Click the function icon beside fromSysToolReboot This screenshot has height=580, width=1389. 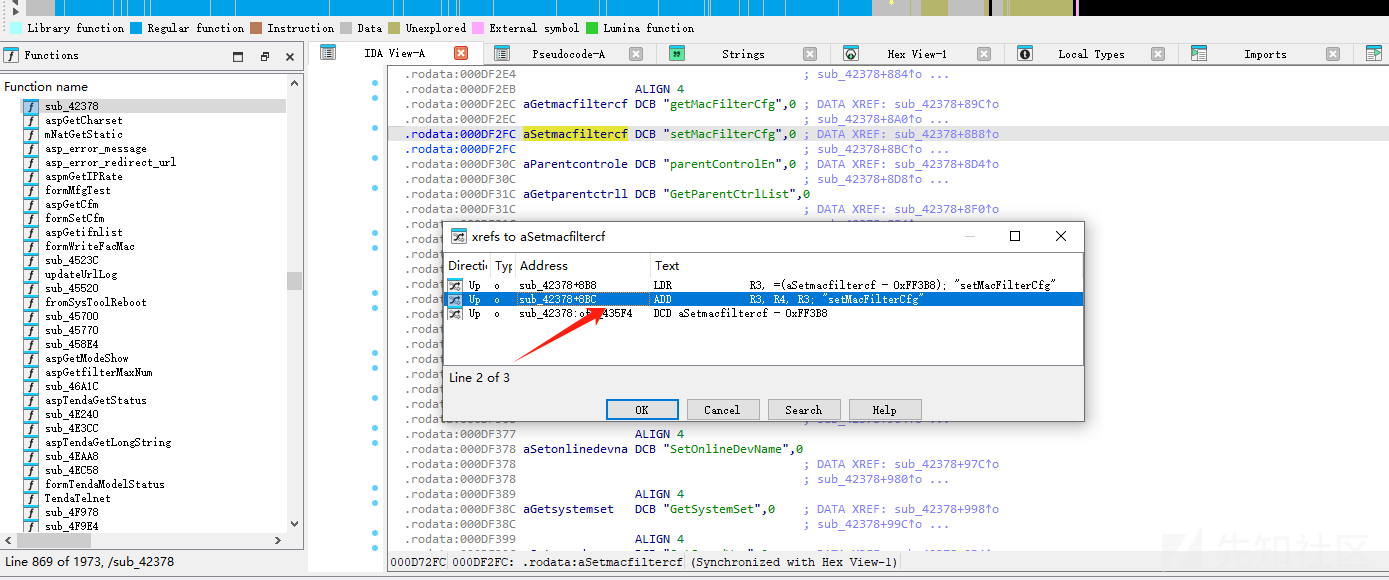pyautogui.click(x=32, y=302)
